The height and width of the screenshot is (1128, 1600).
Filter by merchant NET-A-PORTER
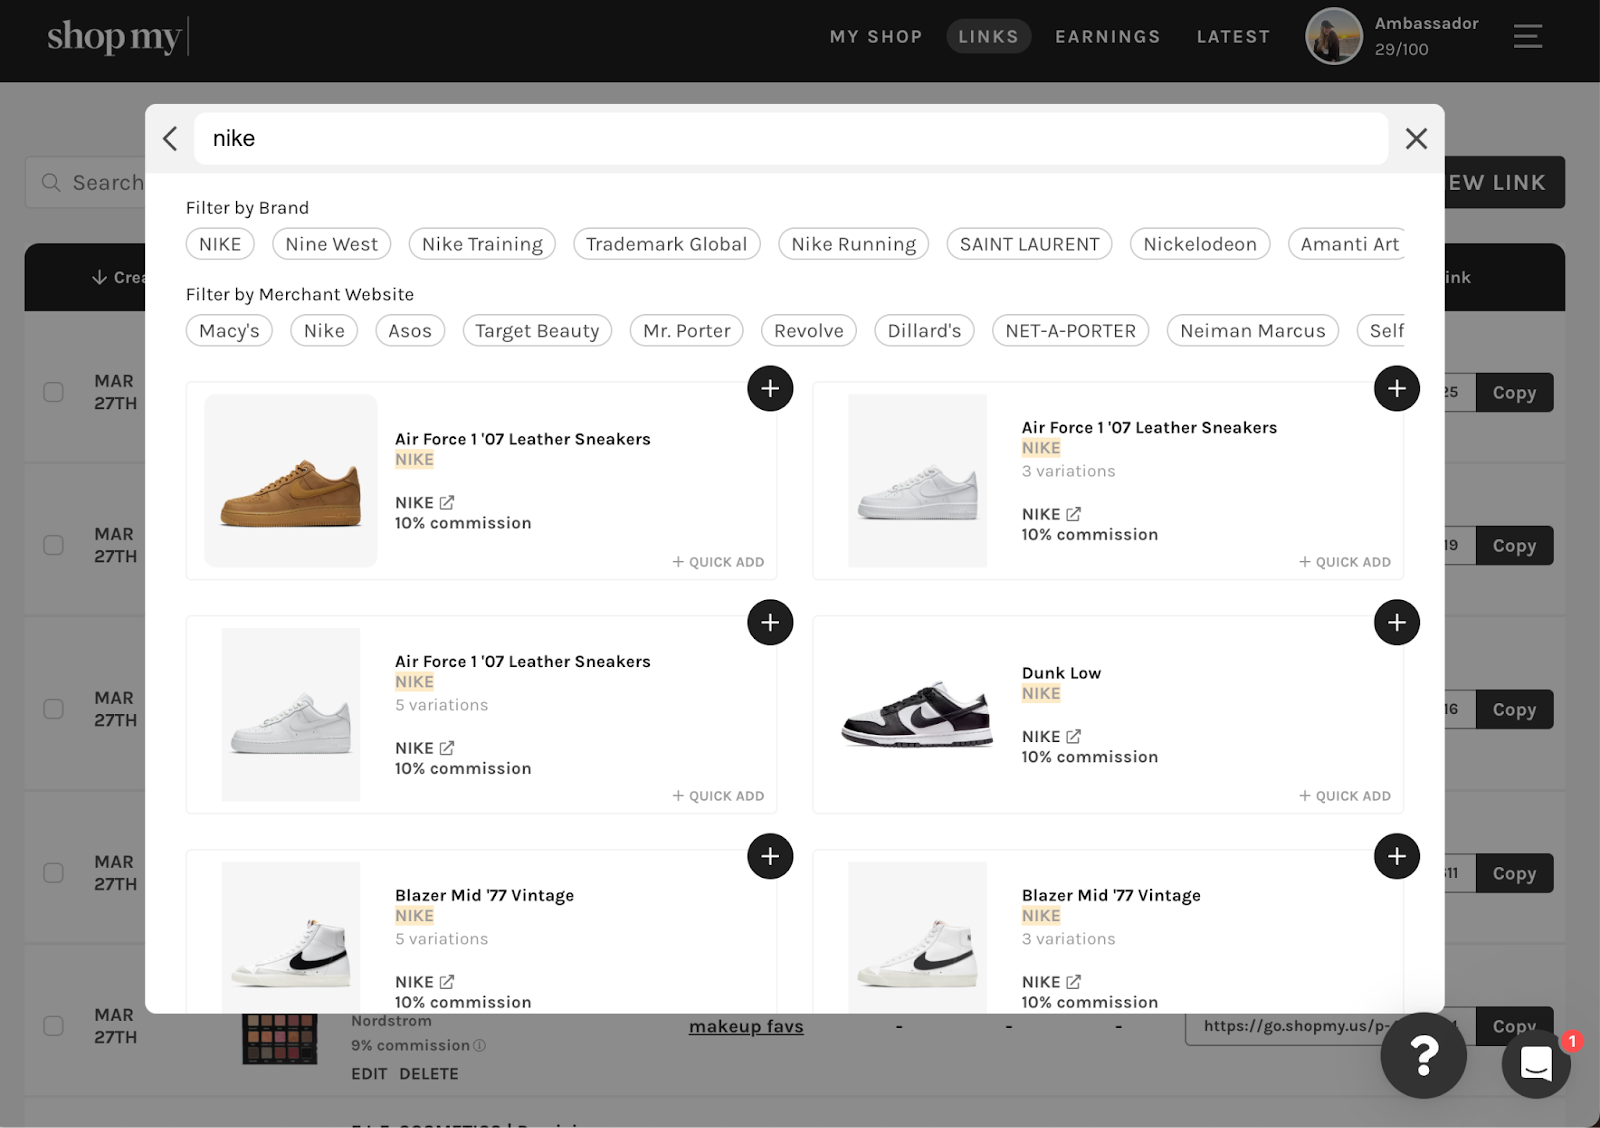[x=1071, y=331]
